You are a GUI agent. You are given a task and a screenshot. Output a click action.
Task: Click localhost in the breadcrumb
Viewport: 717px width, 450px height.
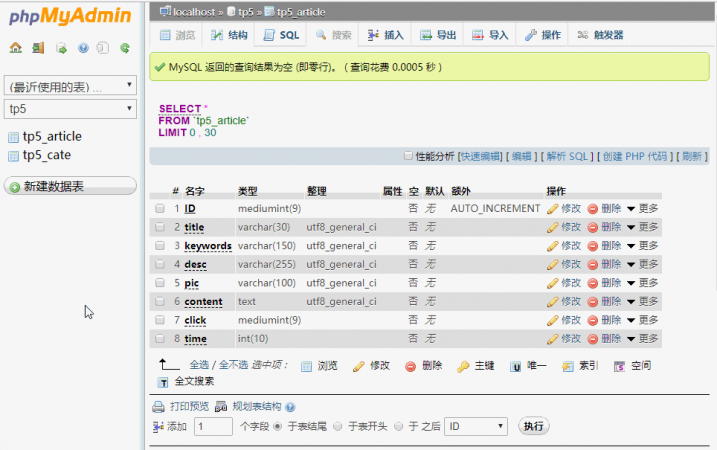click(x=194, y=12)
